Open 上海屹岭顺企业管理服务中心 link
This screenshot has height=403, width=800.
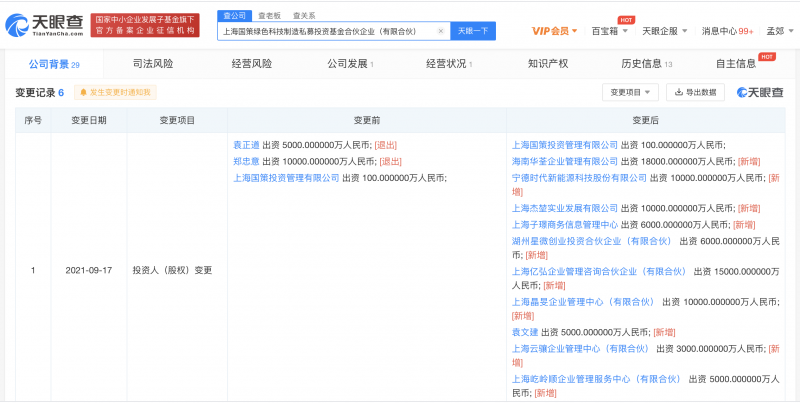click(x=596, y=380)
